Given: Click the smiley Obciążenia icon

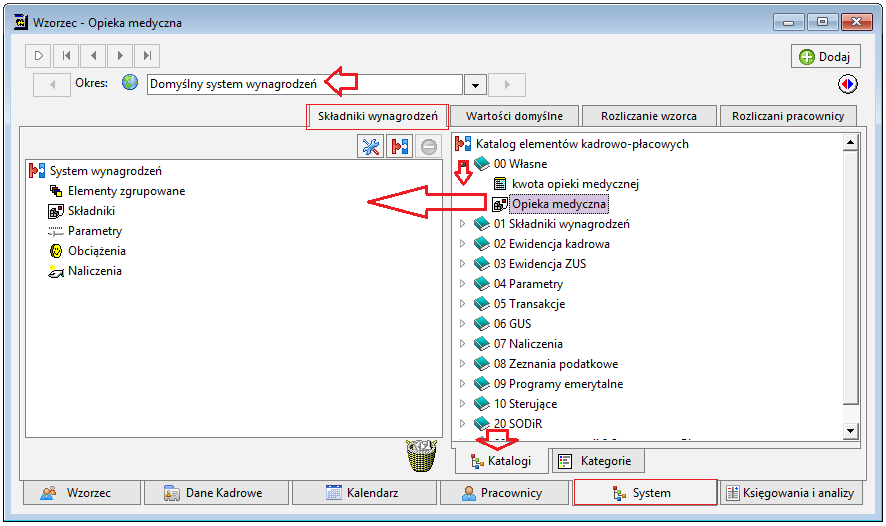Looking at the screenshot, I should click(x=56, y=251).
